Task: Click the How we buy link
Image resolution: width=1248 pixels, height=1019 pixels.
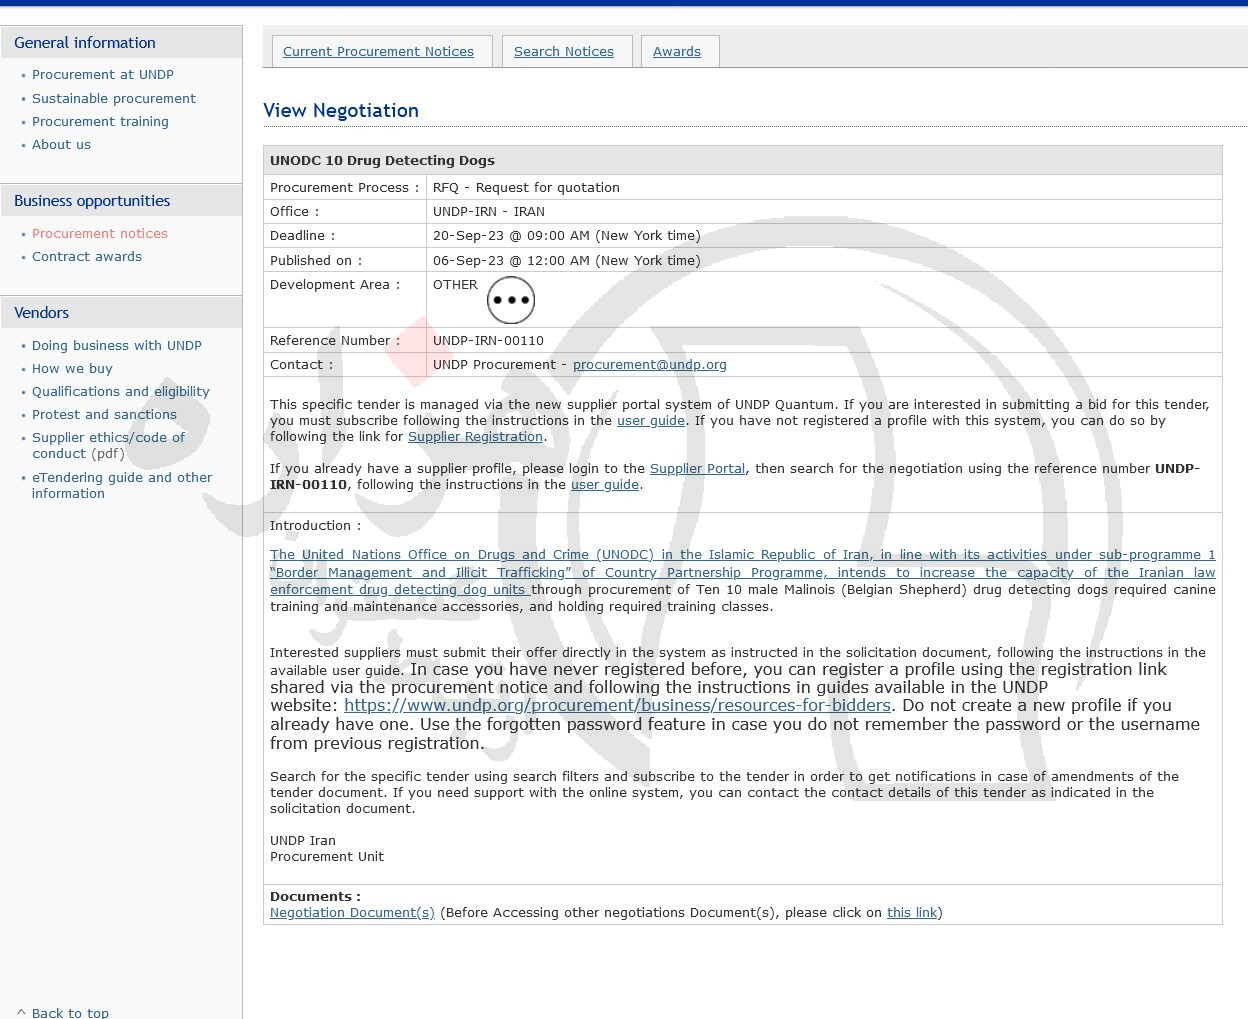Action: click(x=72, y=369)
